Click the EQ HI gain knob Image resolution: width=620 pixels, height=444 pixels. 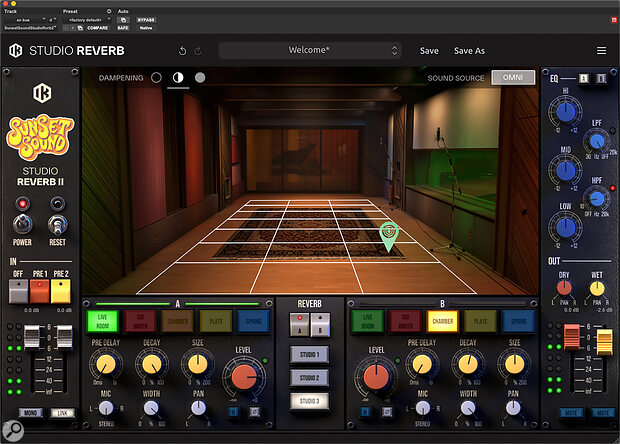point(565,112)
